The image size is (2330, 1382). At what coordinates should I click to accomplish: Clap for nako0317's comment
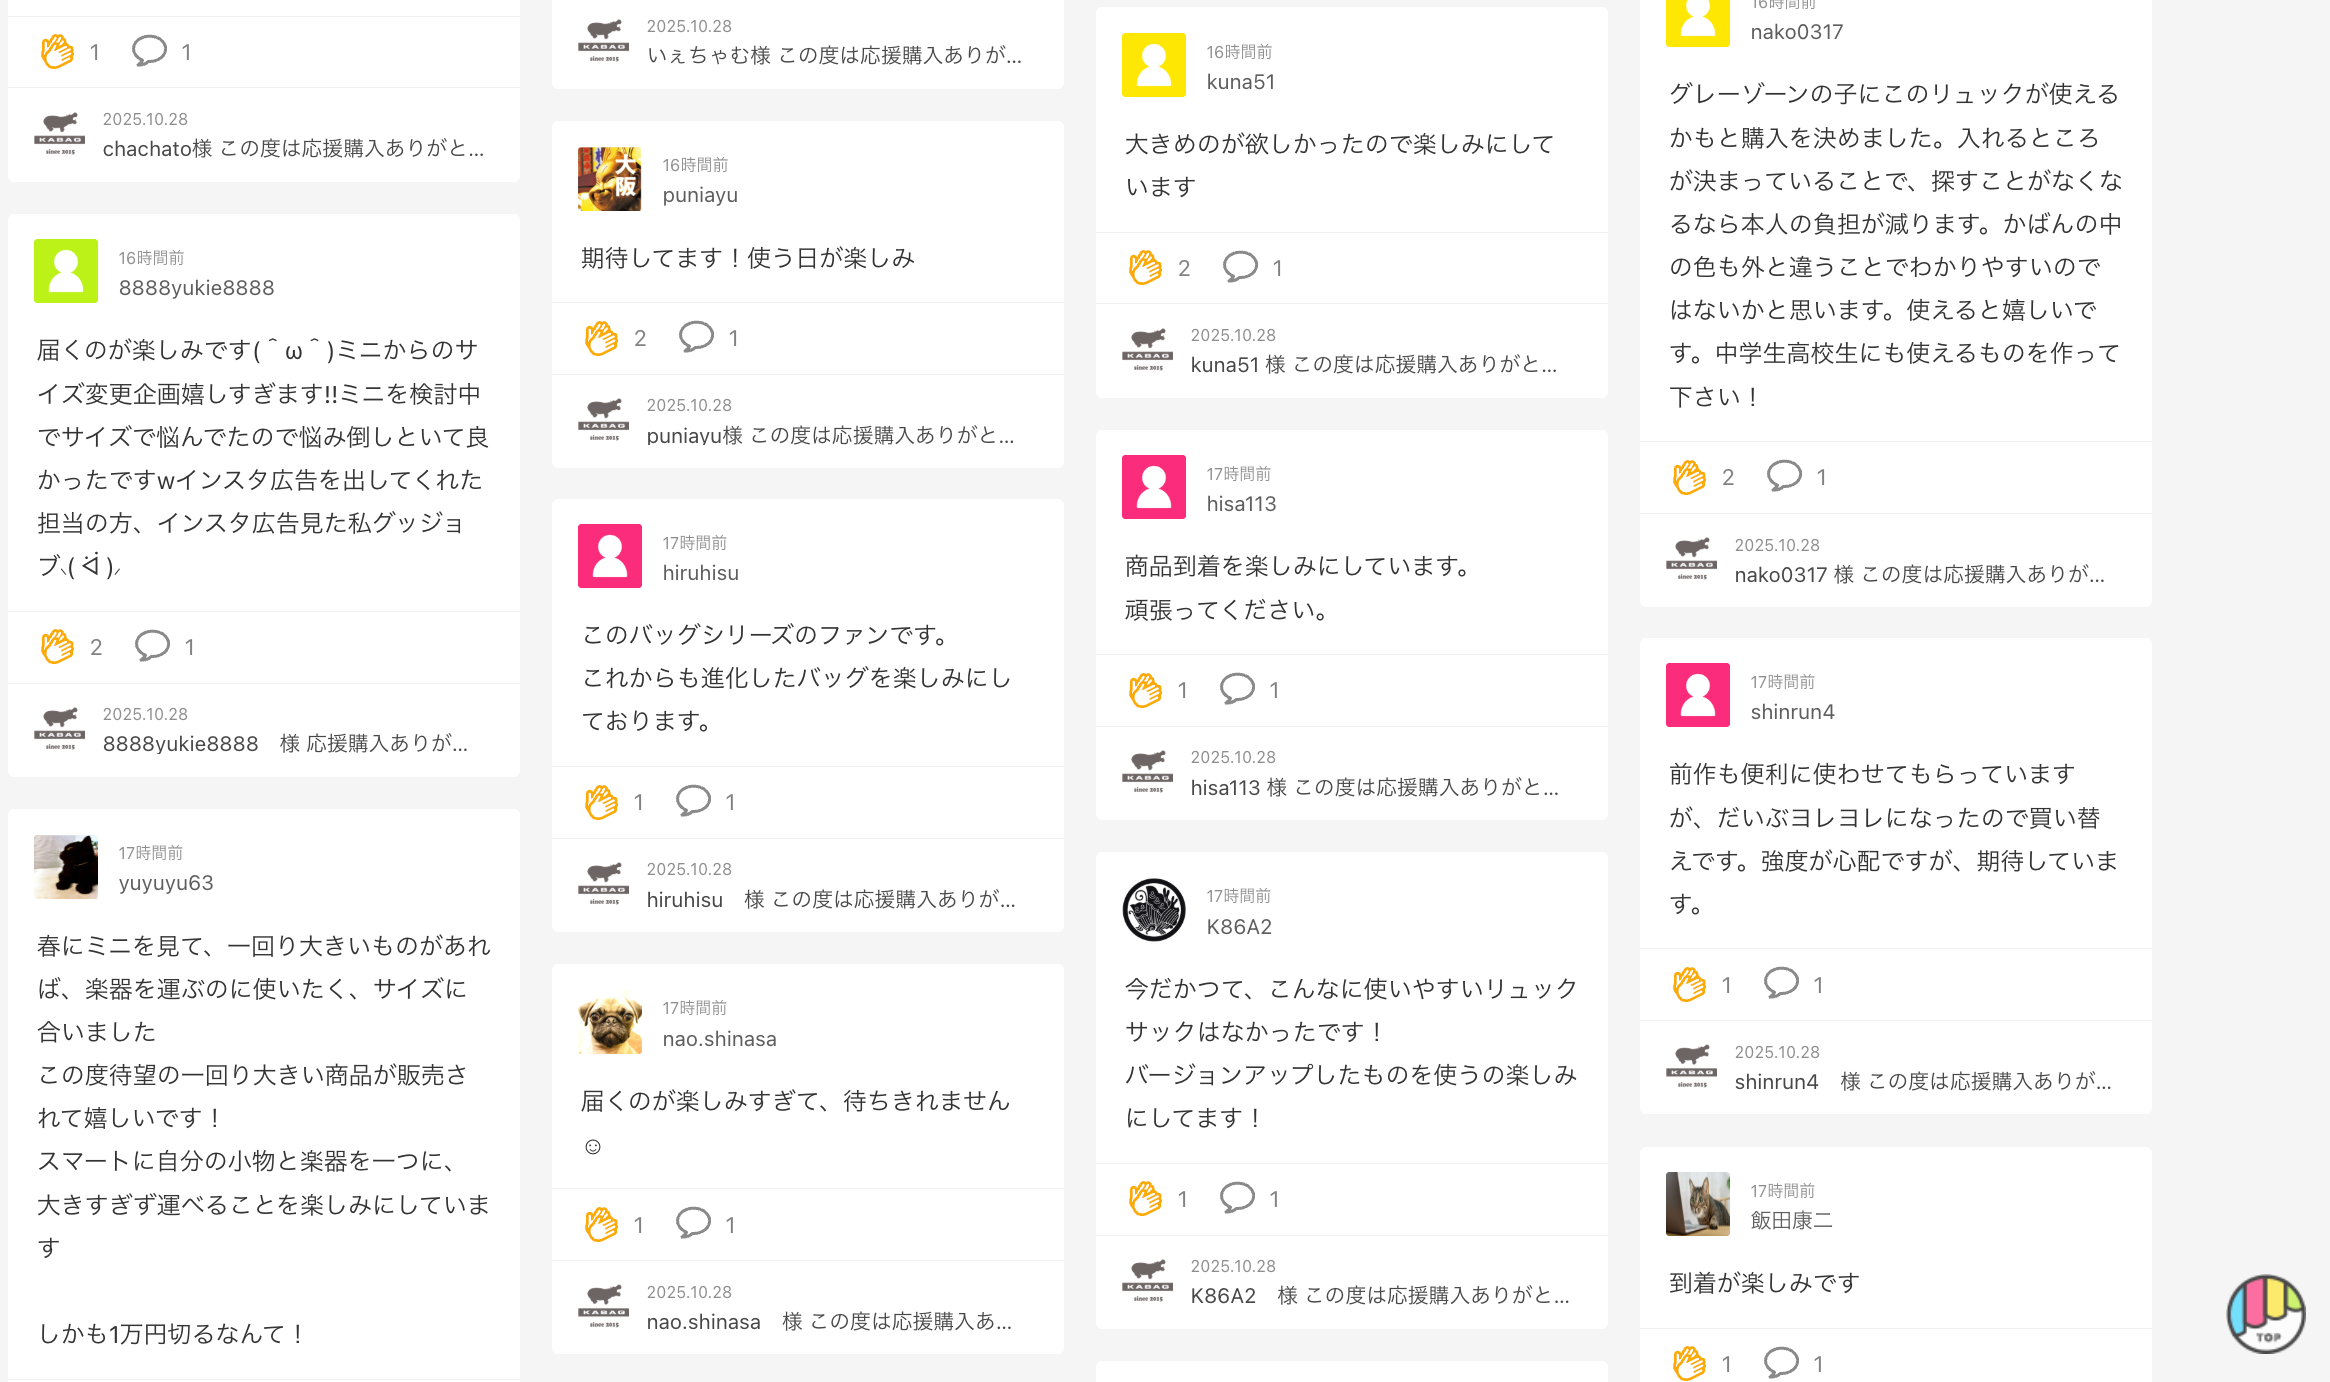point(1689,477)
